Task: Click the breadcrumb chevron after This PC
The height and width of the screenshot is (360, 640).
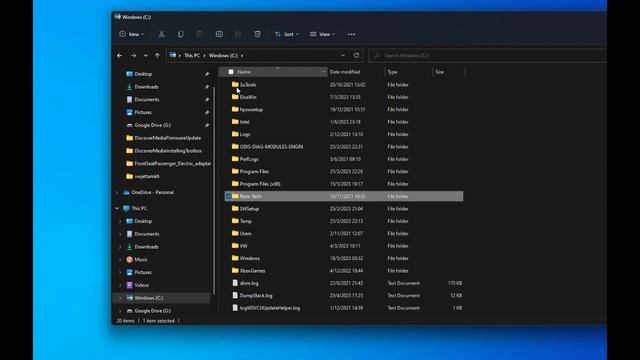Action: coord(204,56)
